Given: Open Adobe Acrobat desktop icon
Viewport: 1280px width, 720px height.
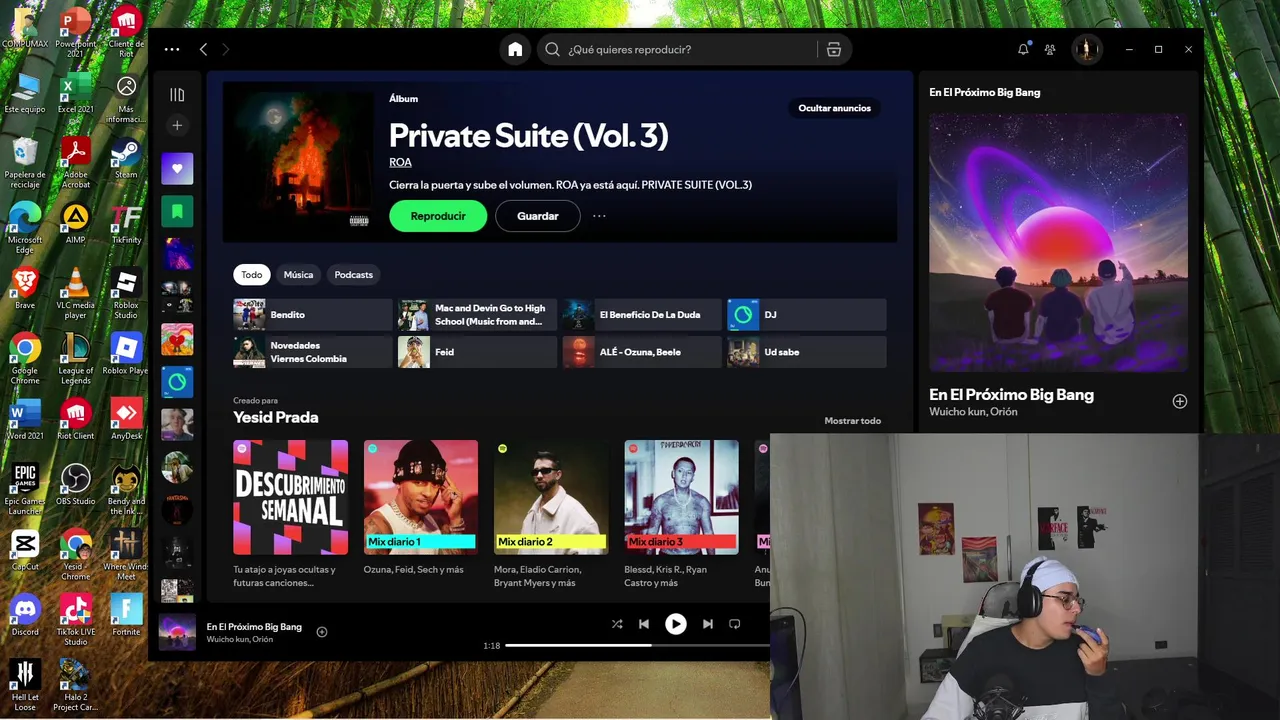Looking at the screenshot, I should [x=76, y=163].
